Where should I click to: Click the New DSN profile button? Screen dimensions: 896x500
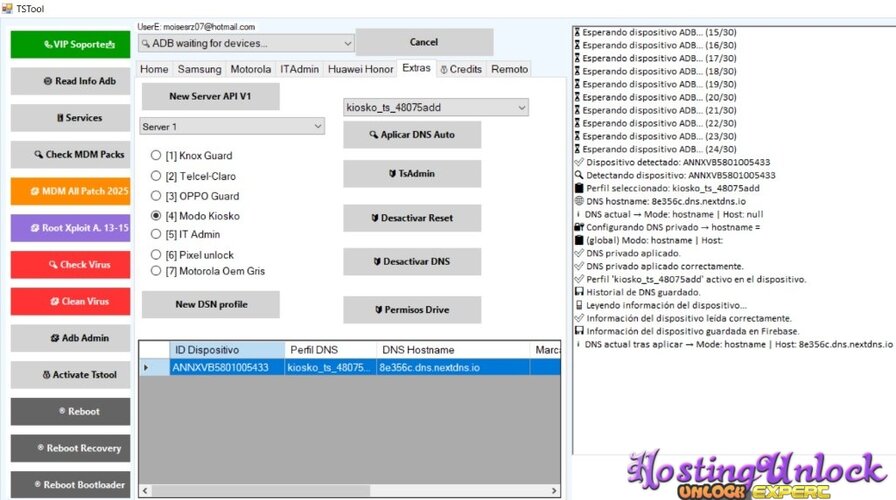(x=210, y=305)
